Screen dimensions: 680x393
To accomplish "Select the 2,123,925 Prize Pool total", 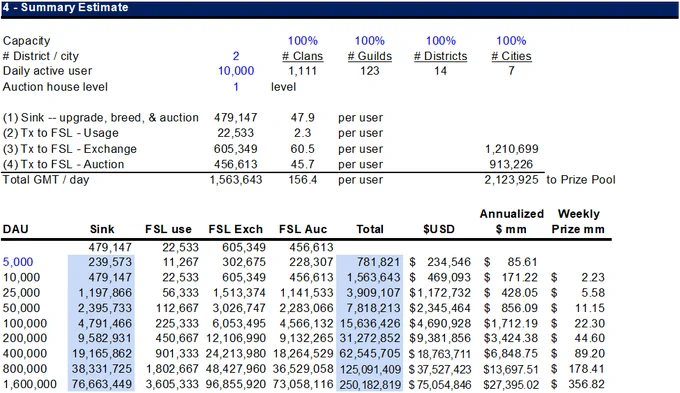I will tap(512, 180).
